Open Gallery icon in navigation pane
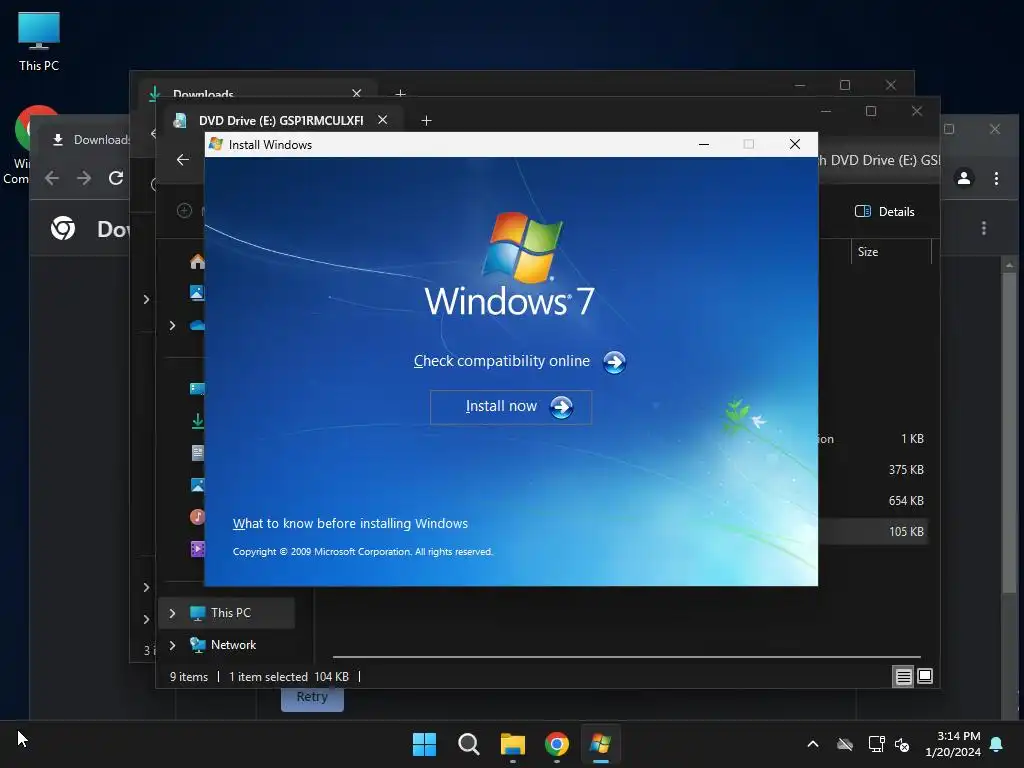 click(197, 293)
